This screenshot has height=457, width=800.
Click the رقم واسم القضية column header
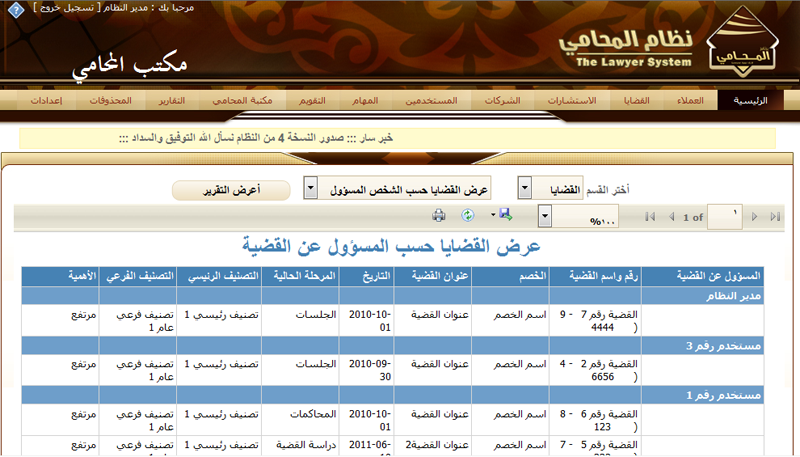click(x=595, y=276)
